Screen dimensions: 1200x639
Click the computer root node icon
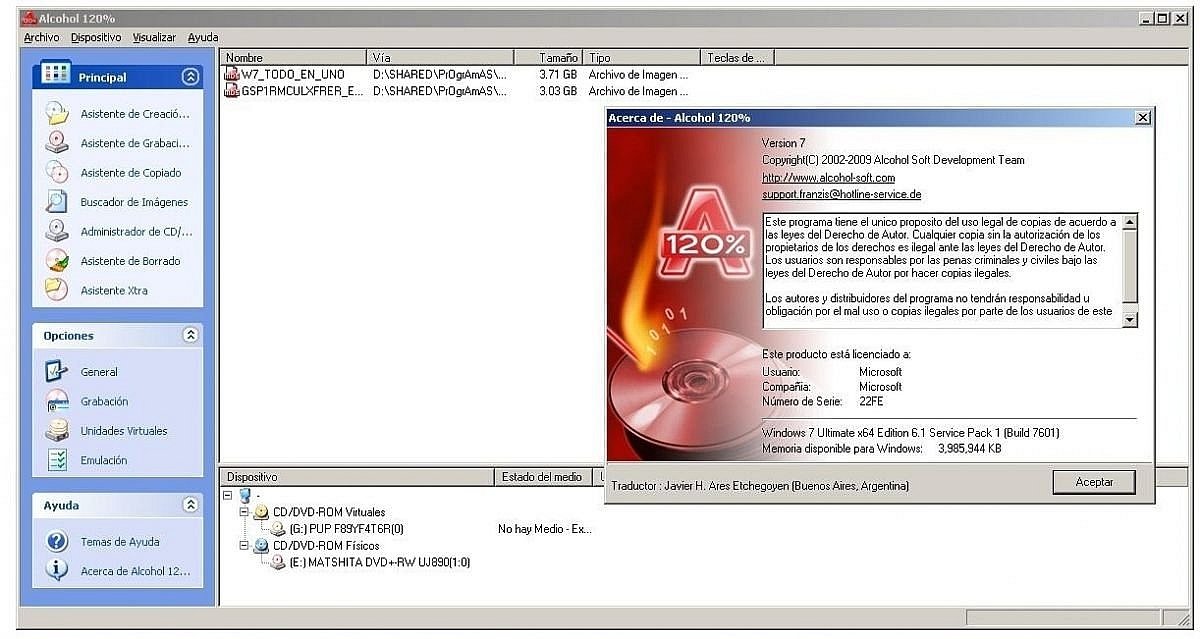245,495
